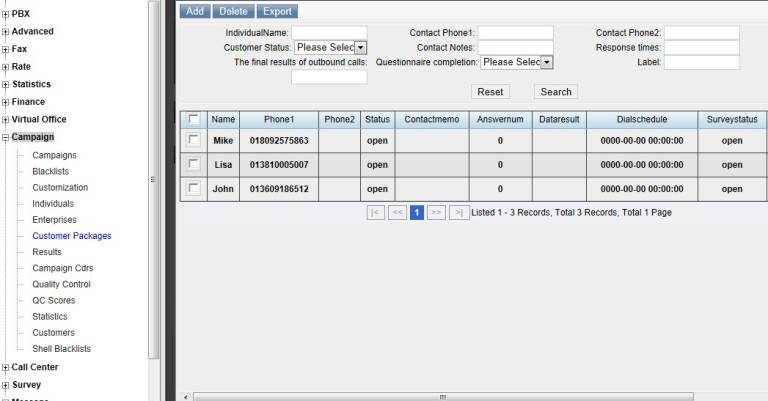This screenshot has height=401, width=768.
Task: Expand the Virtual Office plus icon
Action: point(6,119)
